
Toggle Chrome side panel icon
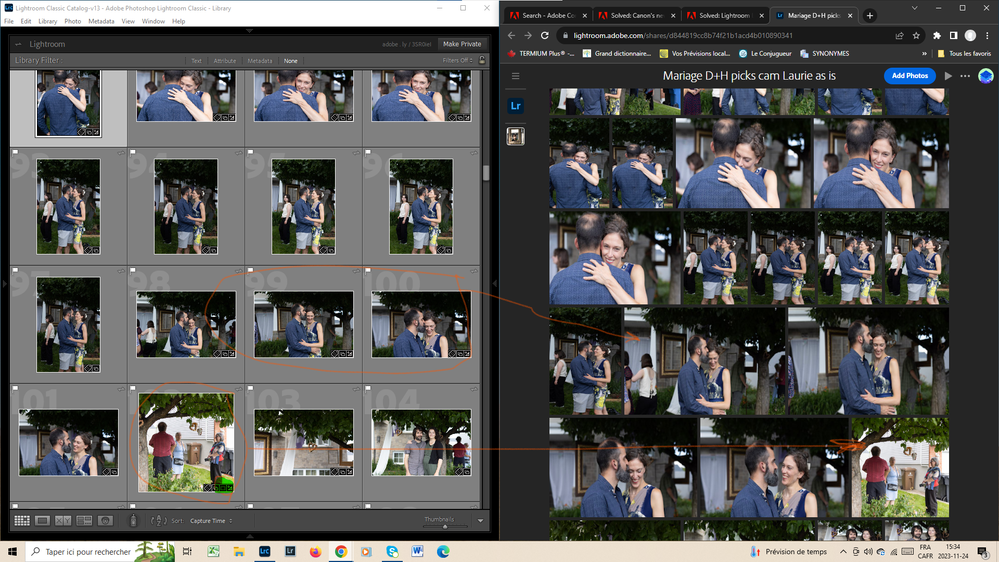[x=954, y=36]
